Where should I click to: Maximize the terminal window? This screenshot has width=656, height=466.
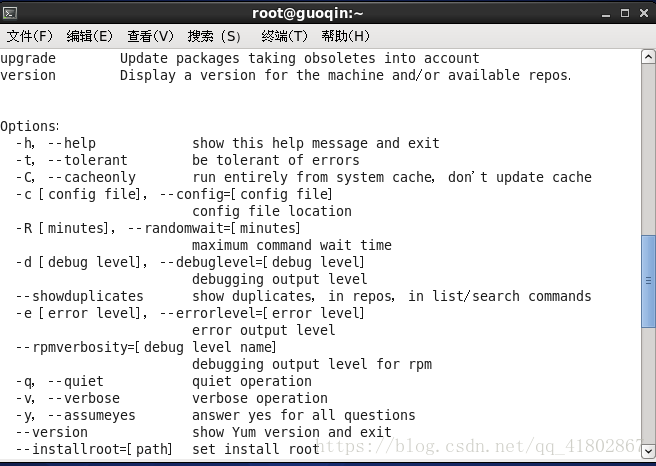[x=625, y=13]
